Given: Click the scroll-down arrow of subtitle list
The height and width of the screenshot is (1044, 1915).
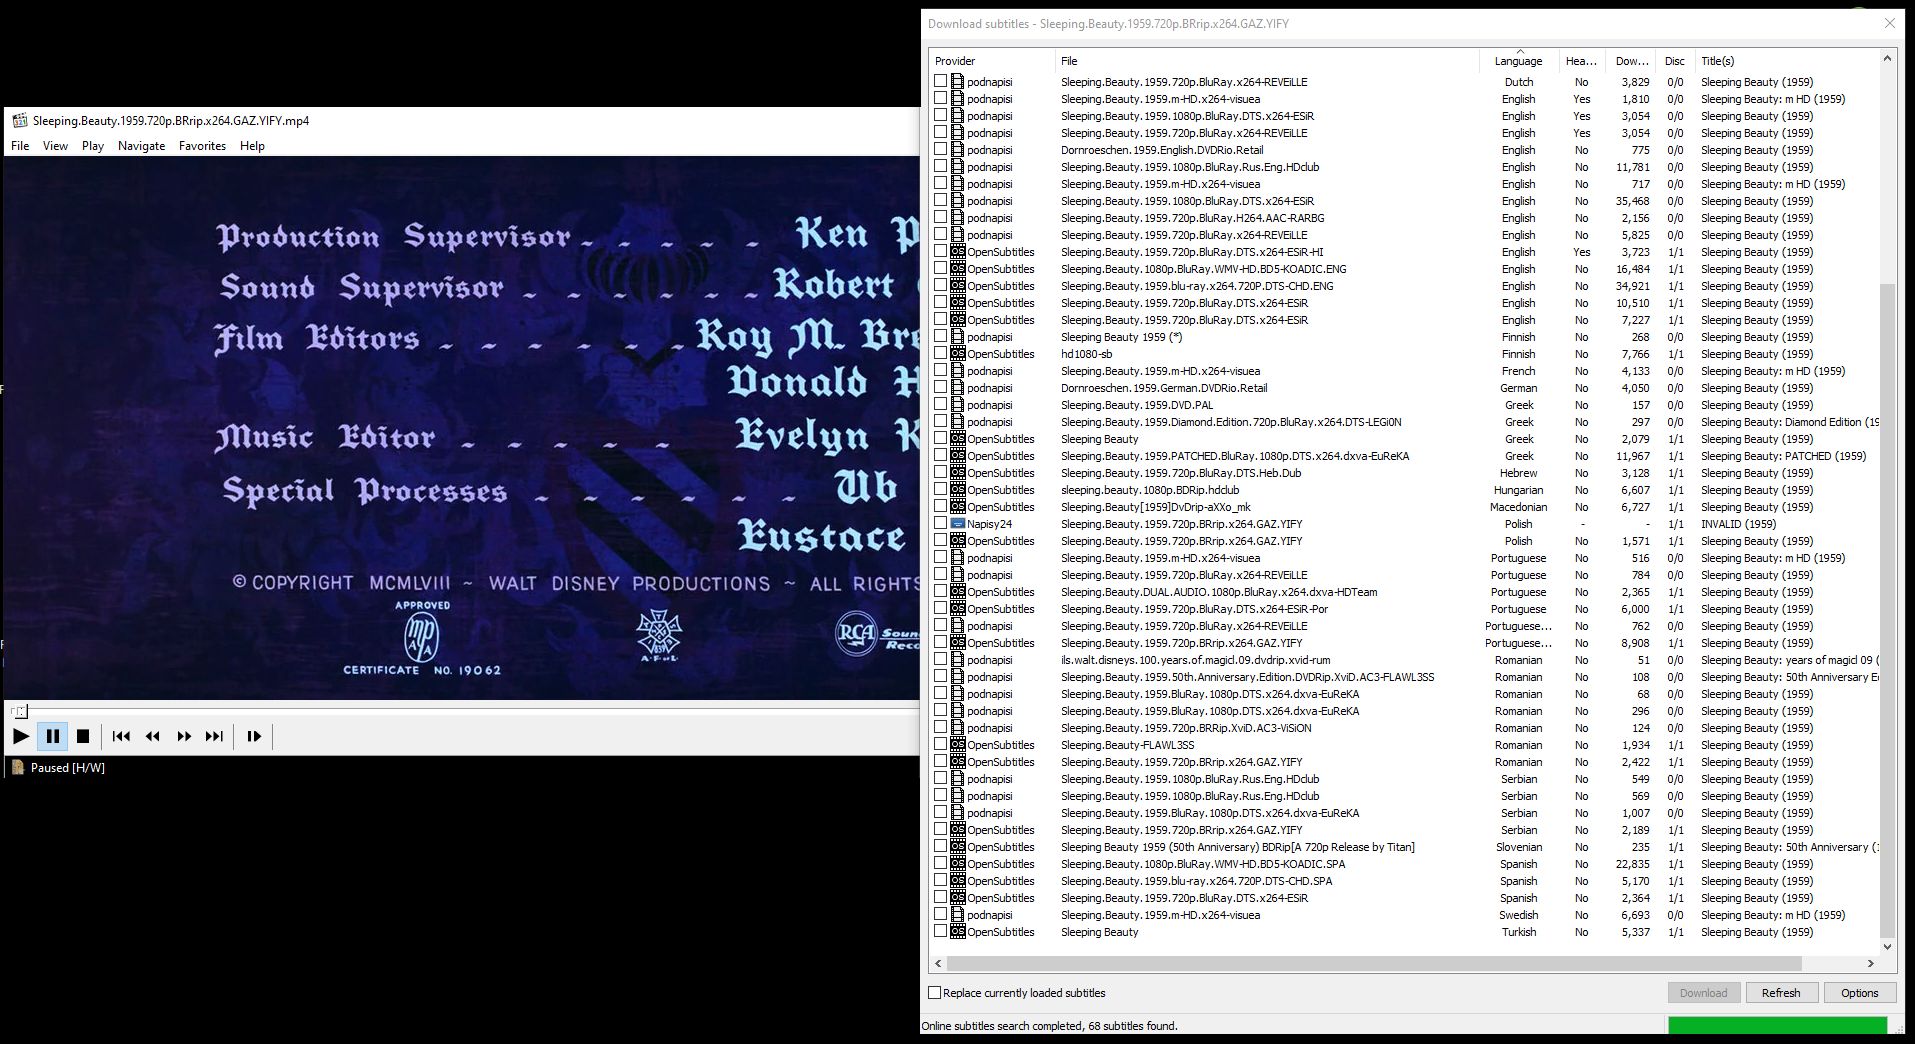Looking at the screenshot, I should click(x=1887, y=946).
